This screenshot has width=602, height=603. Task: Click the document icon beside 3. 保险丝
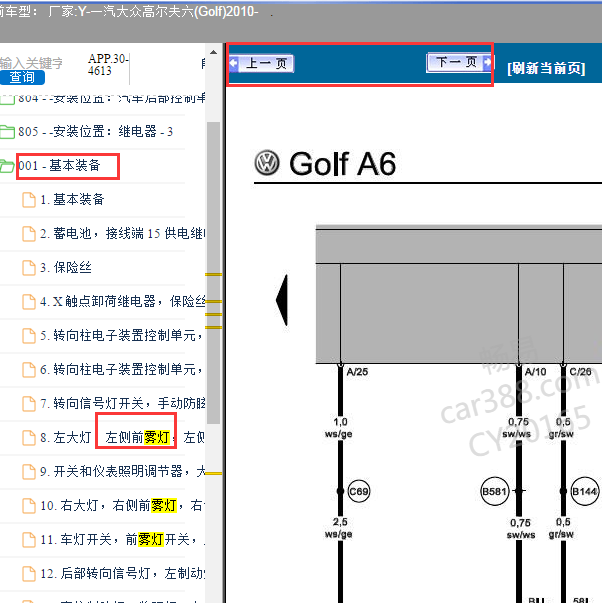(x=29, y=268)
